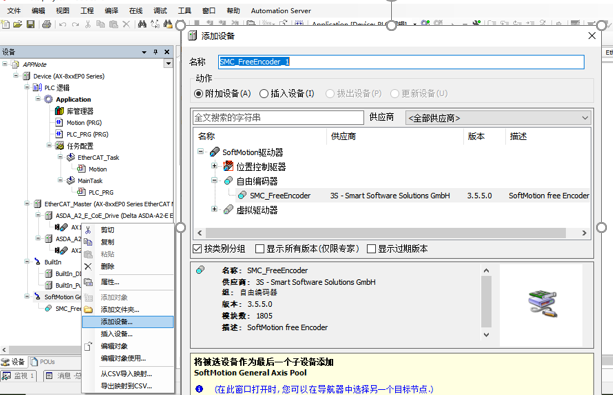Screen dimensions: 613x395
Task: Pin the 设备 panel with pushpin icon
Action: pyautogui.click(x=155, y=52)
